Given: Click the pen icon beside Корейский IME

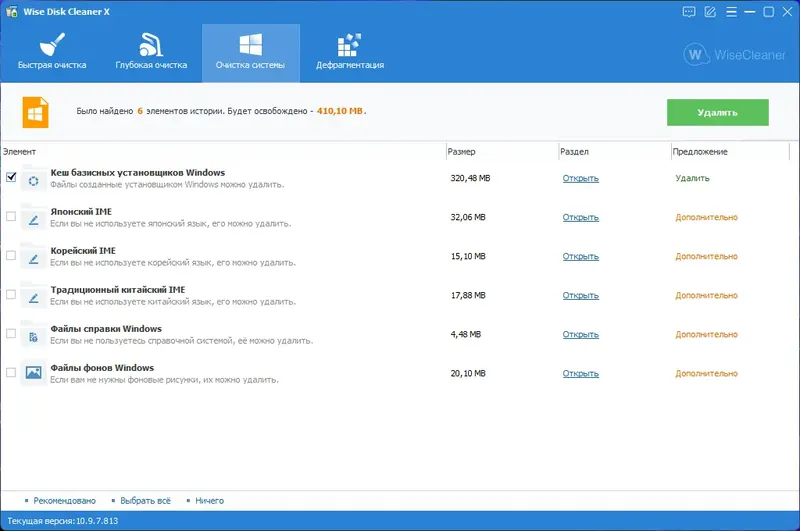Looking at the screenshot, I should click(33, 259).
